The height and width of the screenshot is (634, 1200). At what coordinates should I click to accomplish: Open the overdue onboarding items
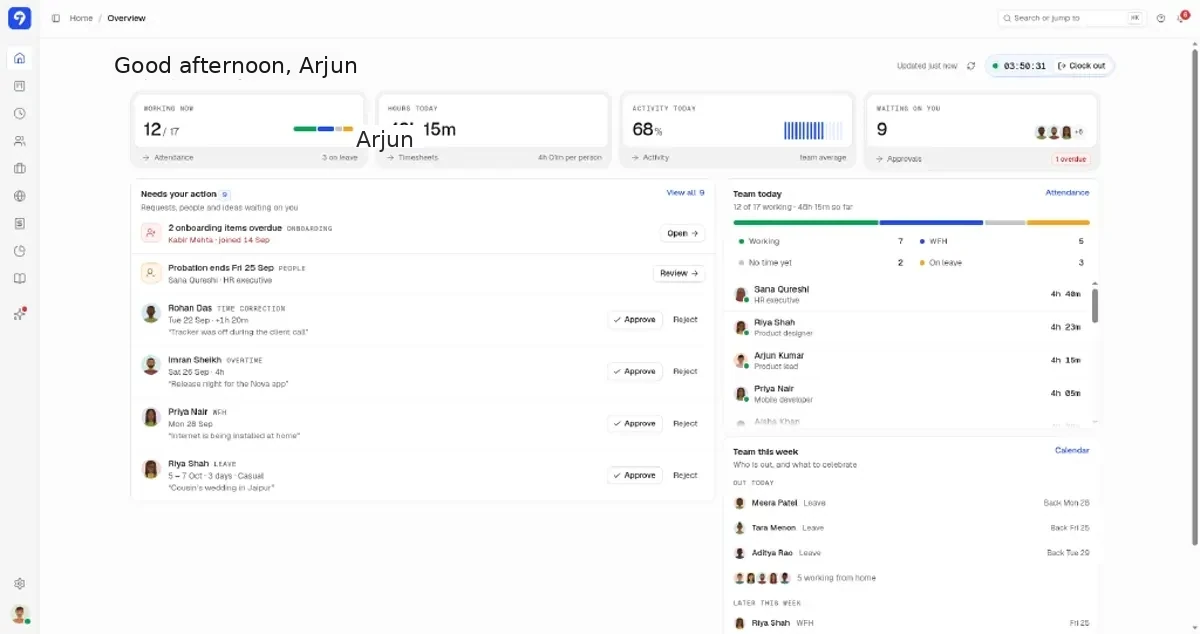(x=683, y=233)
